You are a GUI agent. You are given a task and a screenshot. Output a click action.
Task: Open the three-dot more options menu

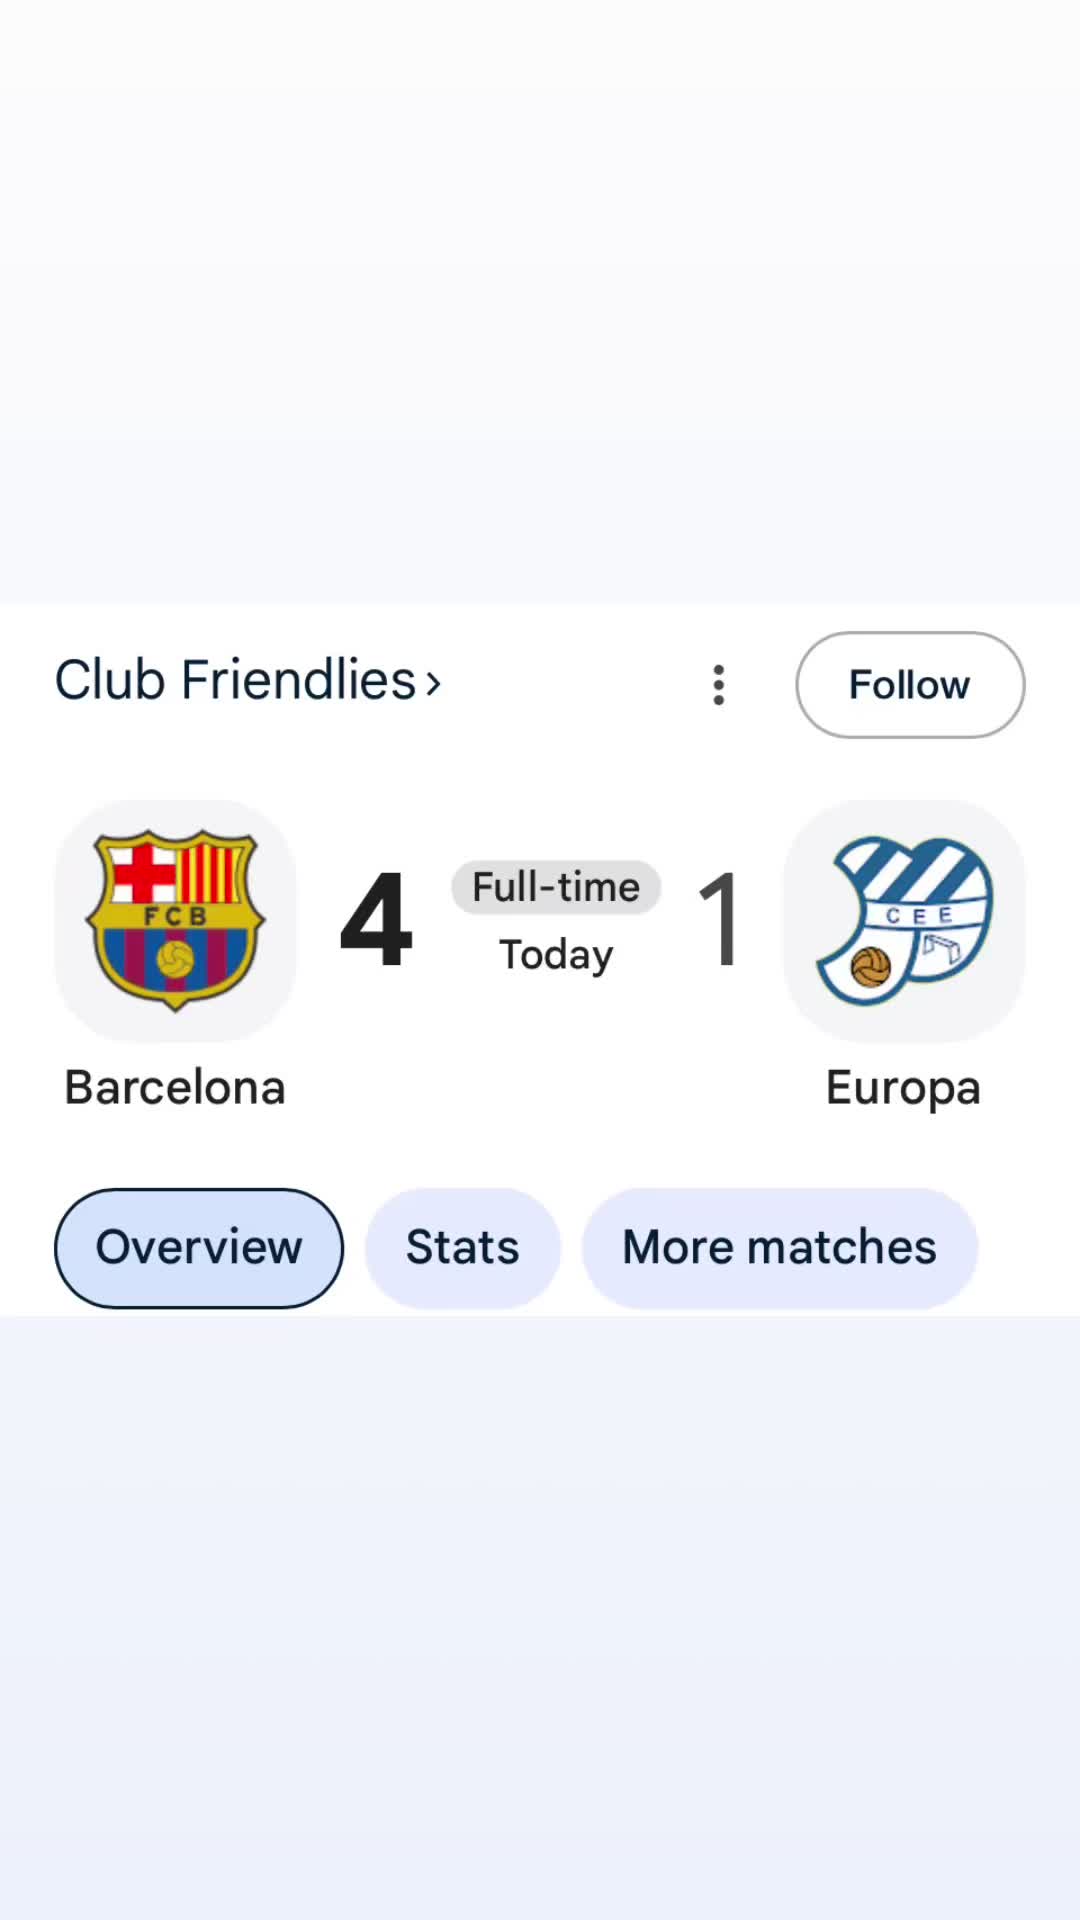pos(718,685)
